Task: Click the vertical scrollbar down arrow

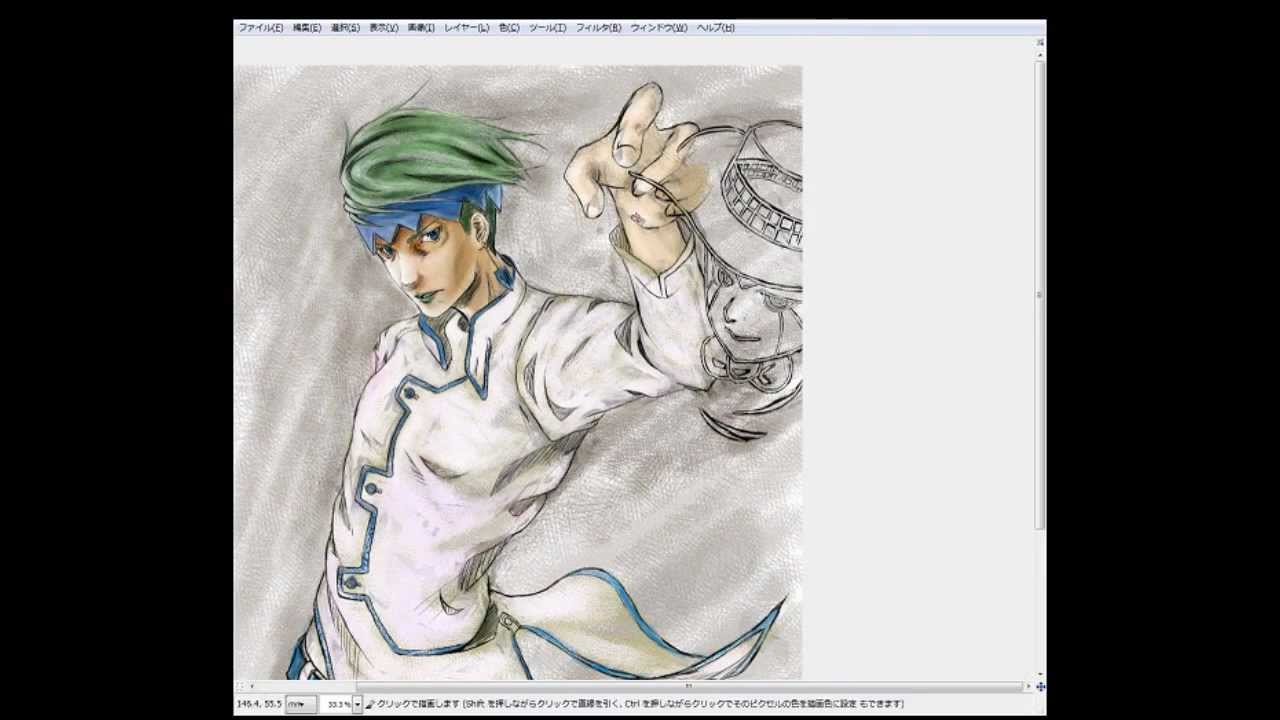Action: [x=1041, y=675]
